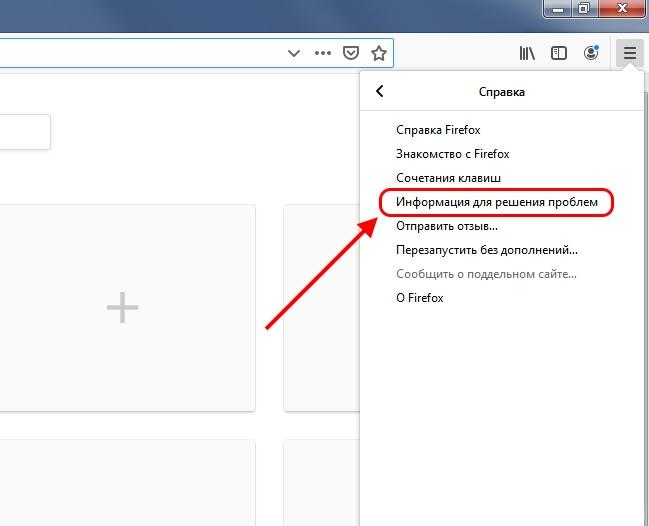
Task: Open the Firefox account icon
Action: pyautogui.click(x=591, y=53)
